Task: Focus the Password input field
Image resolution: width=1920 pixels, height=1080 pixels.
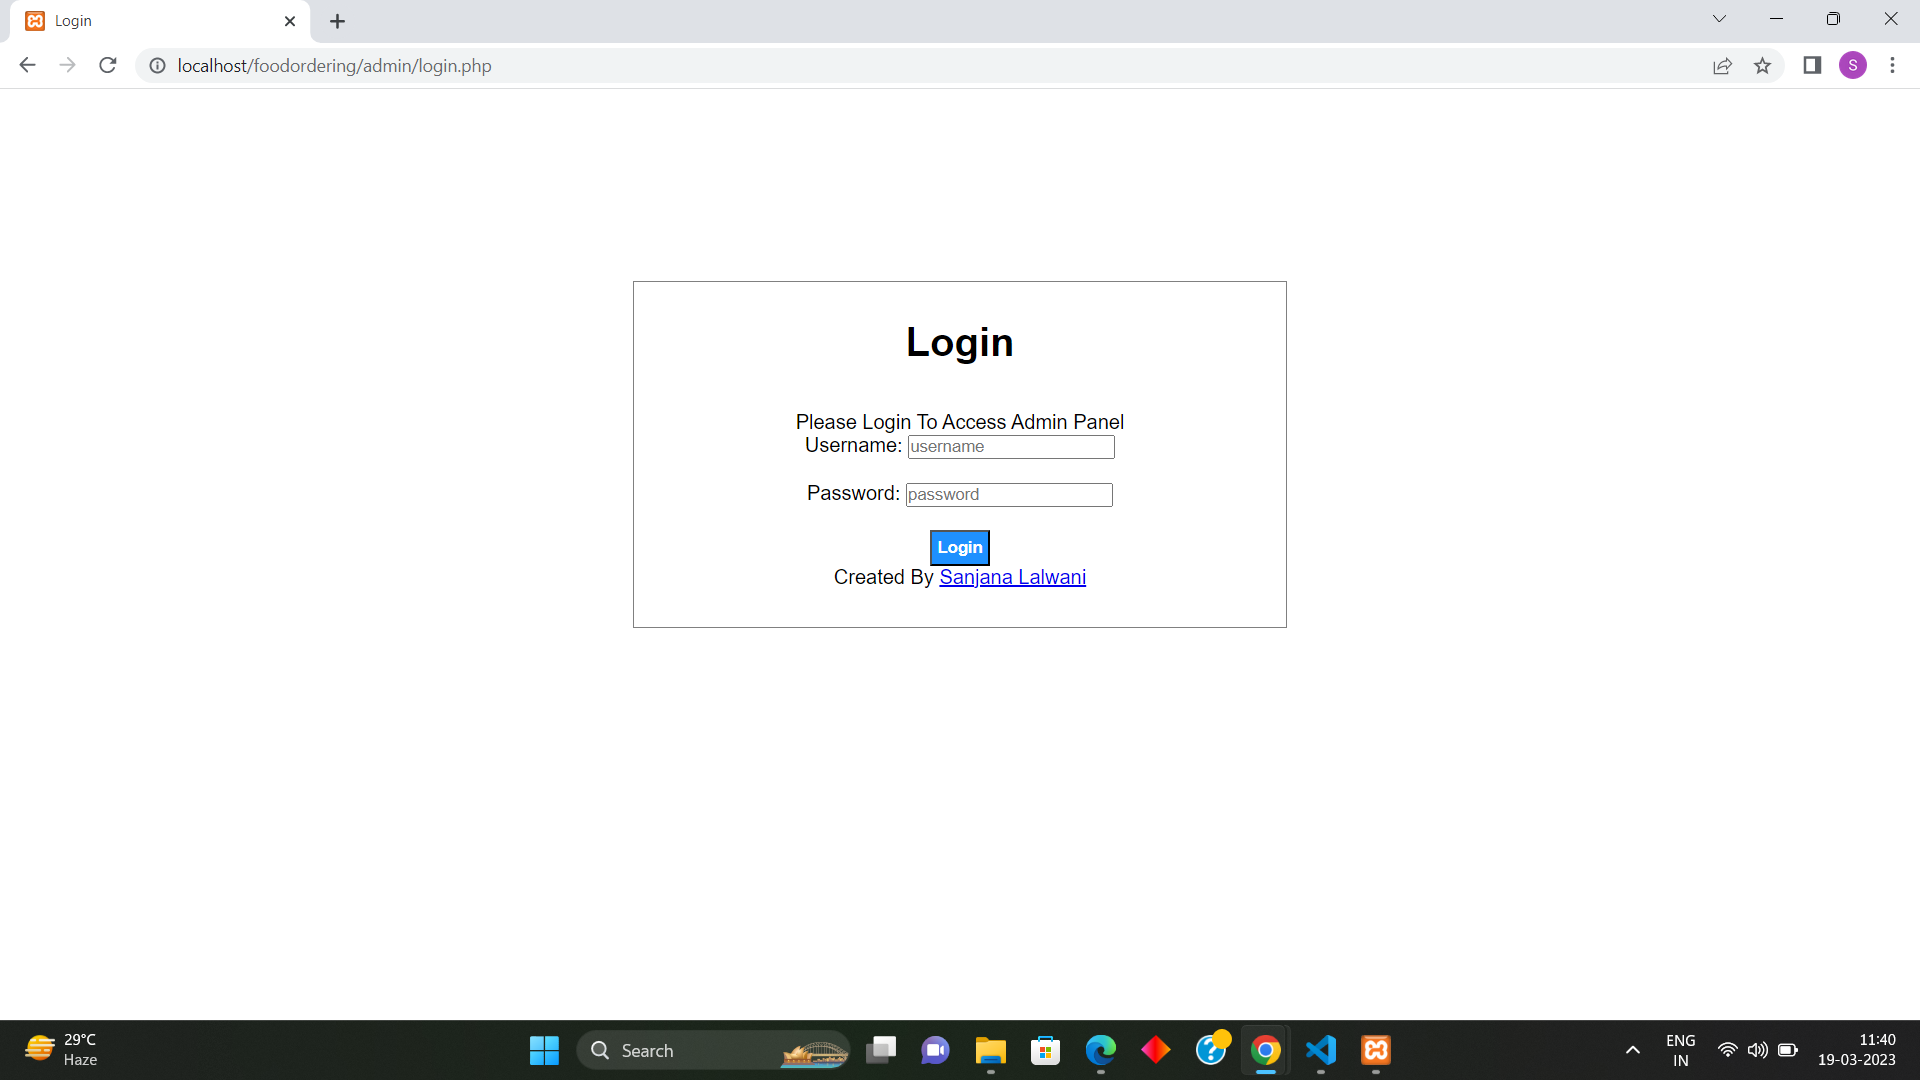Action: pyautogui.click(x=1008, y=495)
